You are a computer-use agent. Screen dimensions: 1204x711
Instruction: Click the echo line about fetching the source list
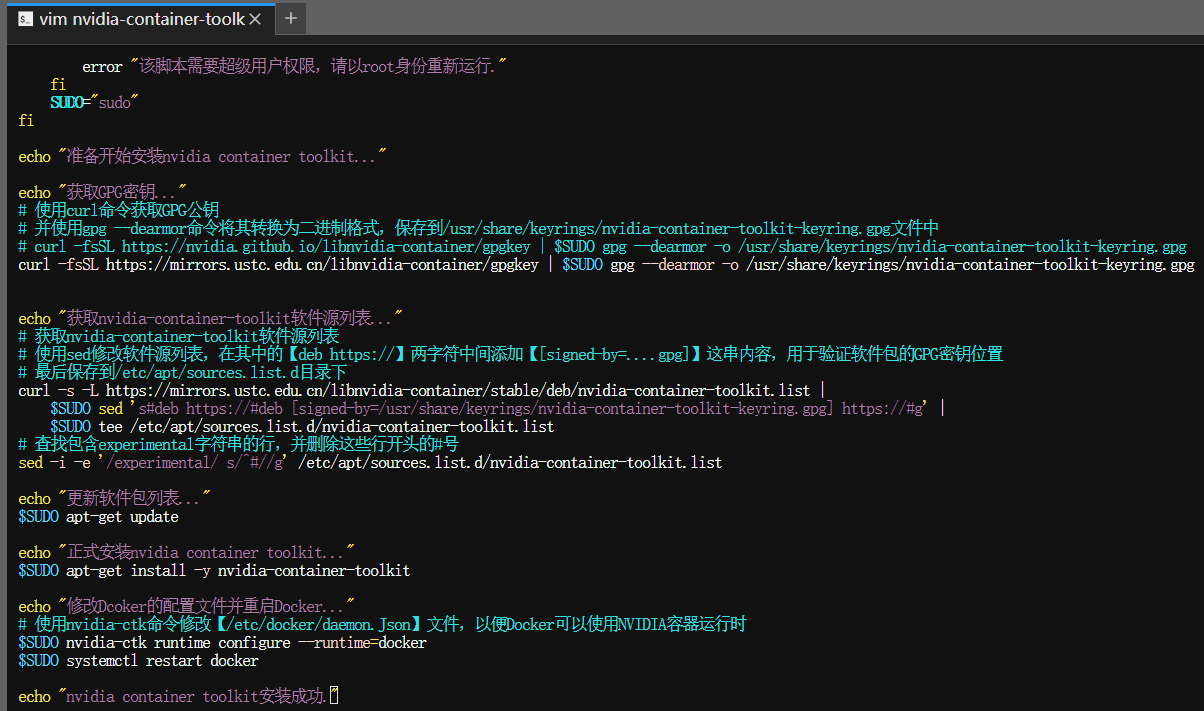tap(210, 318)
